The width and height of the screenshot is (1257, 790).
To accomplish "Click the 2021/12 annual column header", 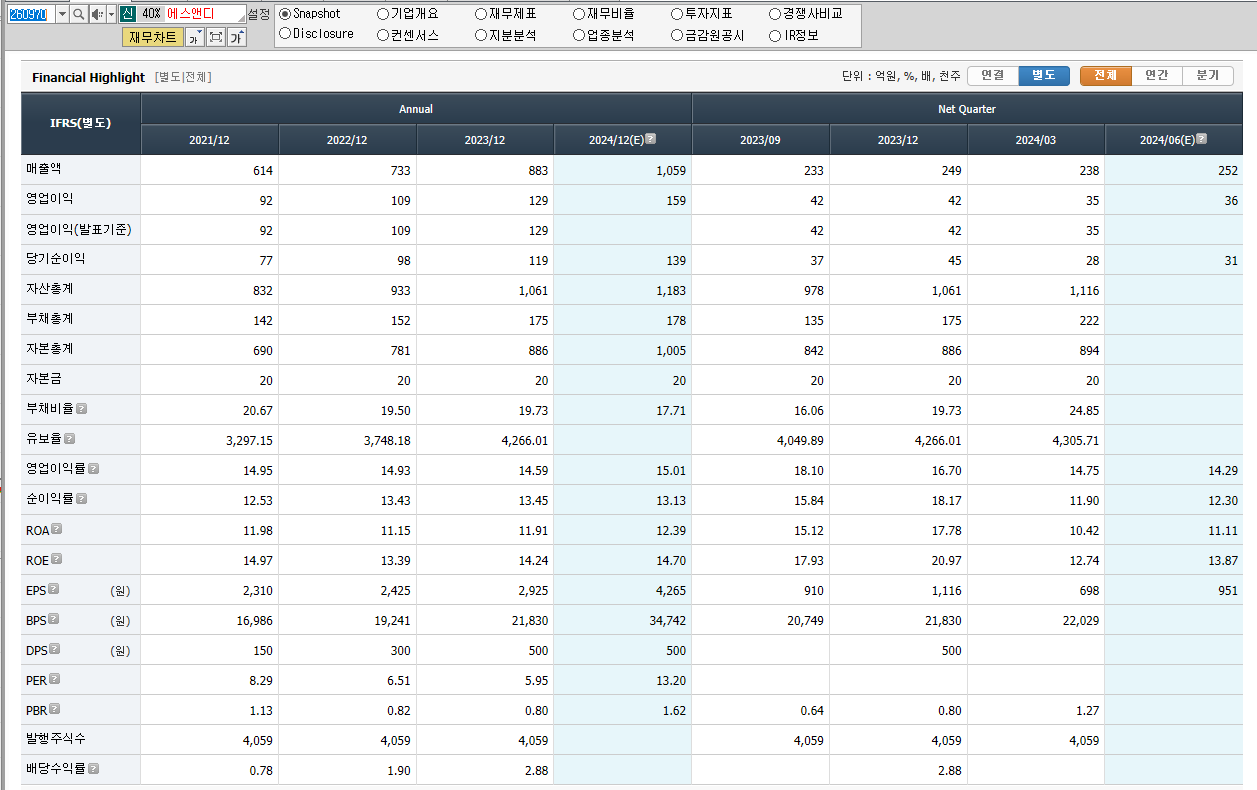I will tap(210, 140).
